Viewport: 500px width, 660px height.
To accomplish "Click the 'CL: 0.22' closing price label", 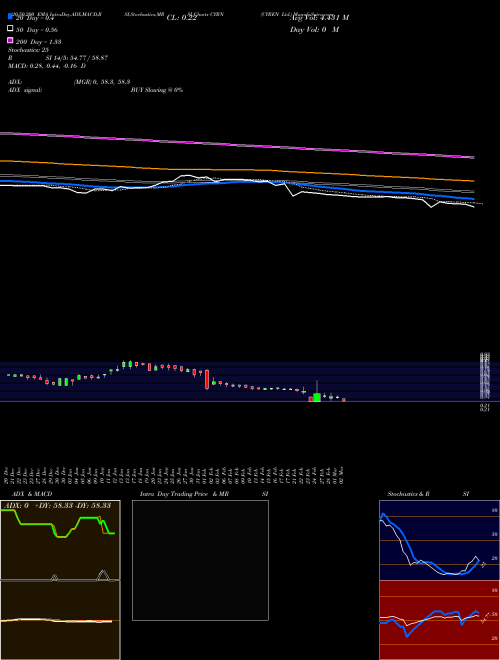I will 182,18.
